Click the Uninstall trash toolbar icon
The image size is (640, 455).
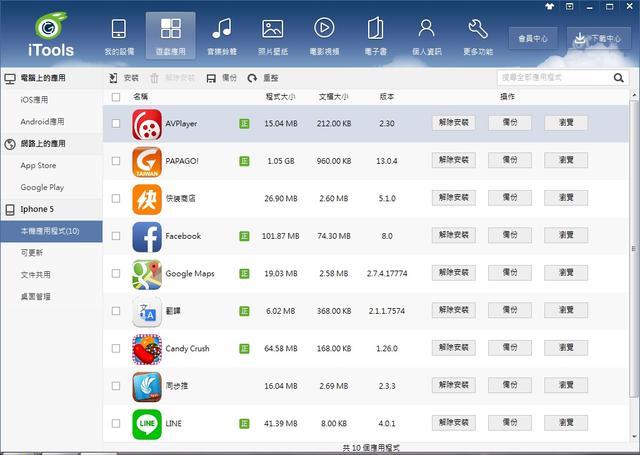[x=154, y=78]
